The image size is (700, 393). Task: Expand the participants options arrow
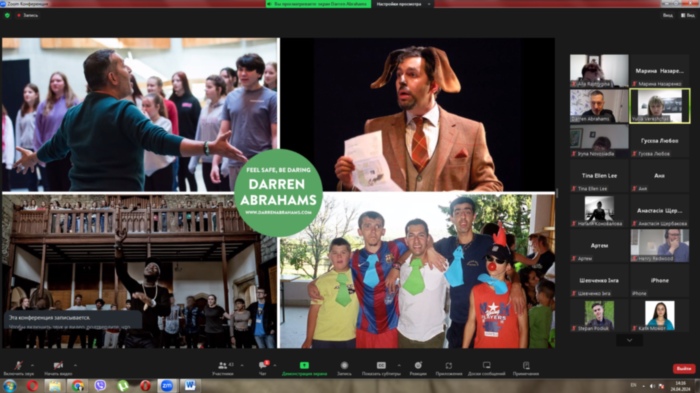coord(242,365)
